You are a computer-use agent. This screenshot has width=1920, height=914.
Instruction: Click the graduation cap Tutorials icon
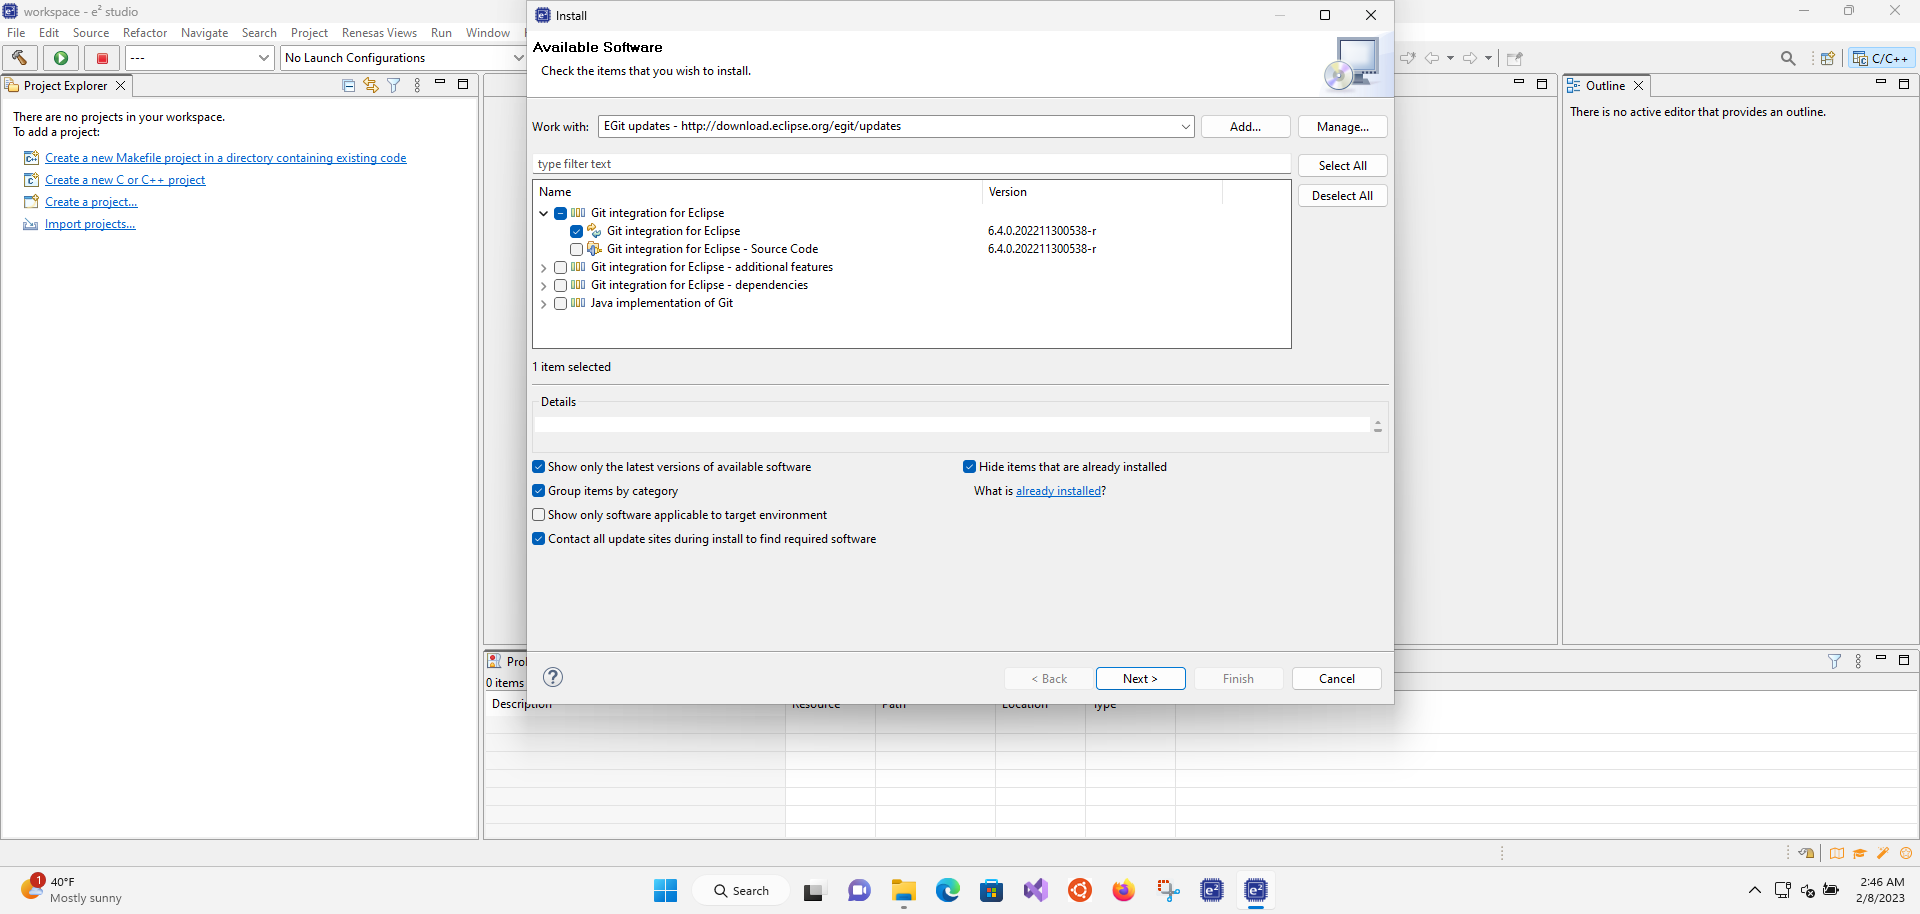point(1860,854)
